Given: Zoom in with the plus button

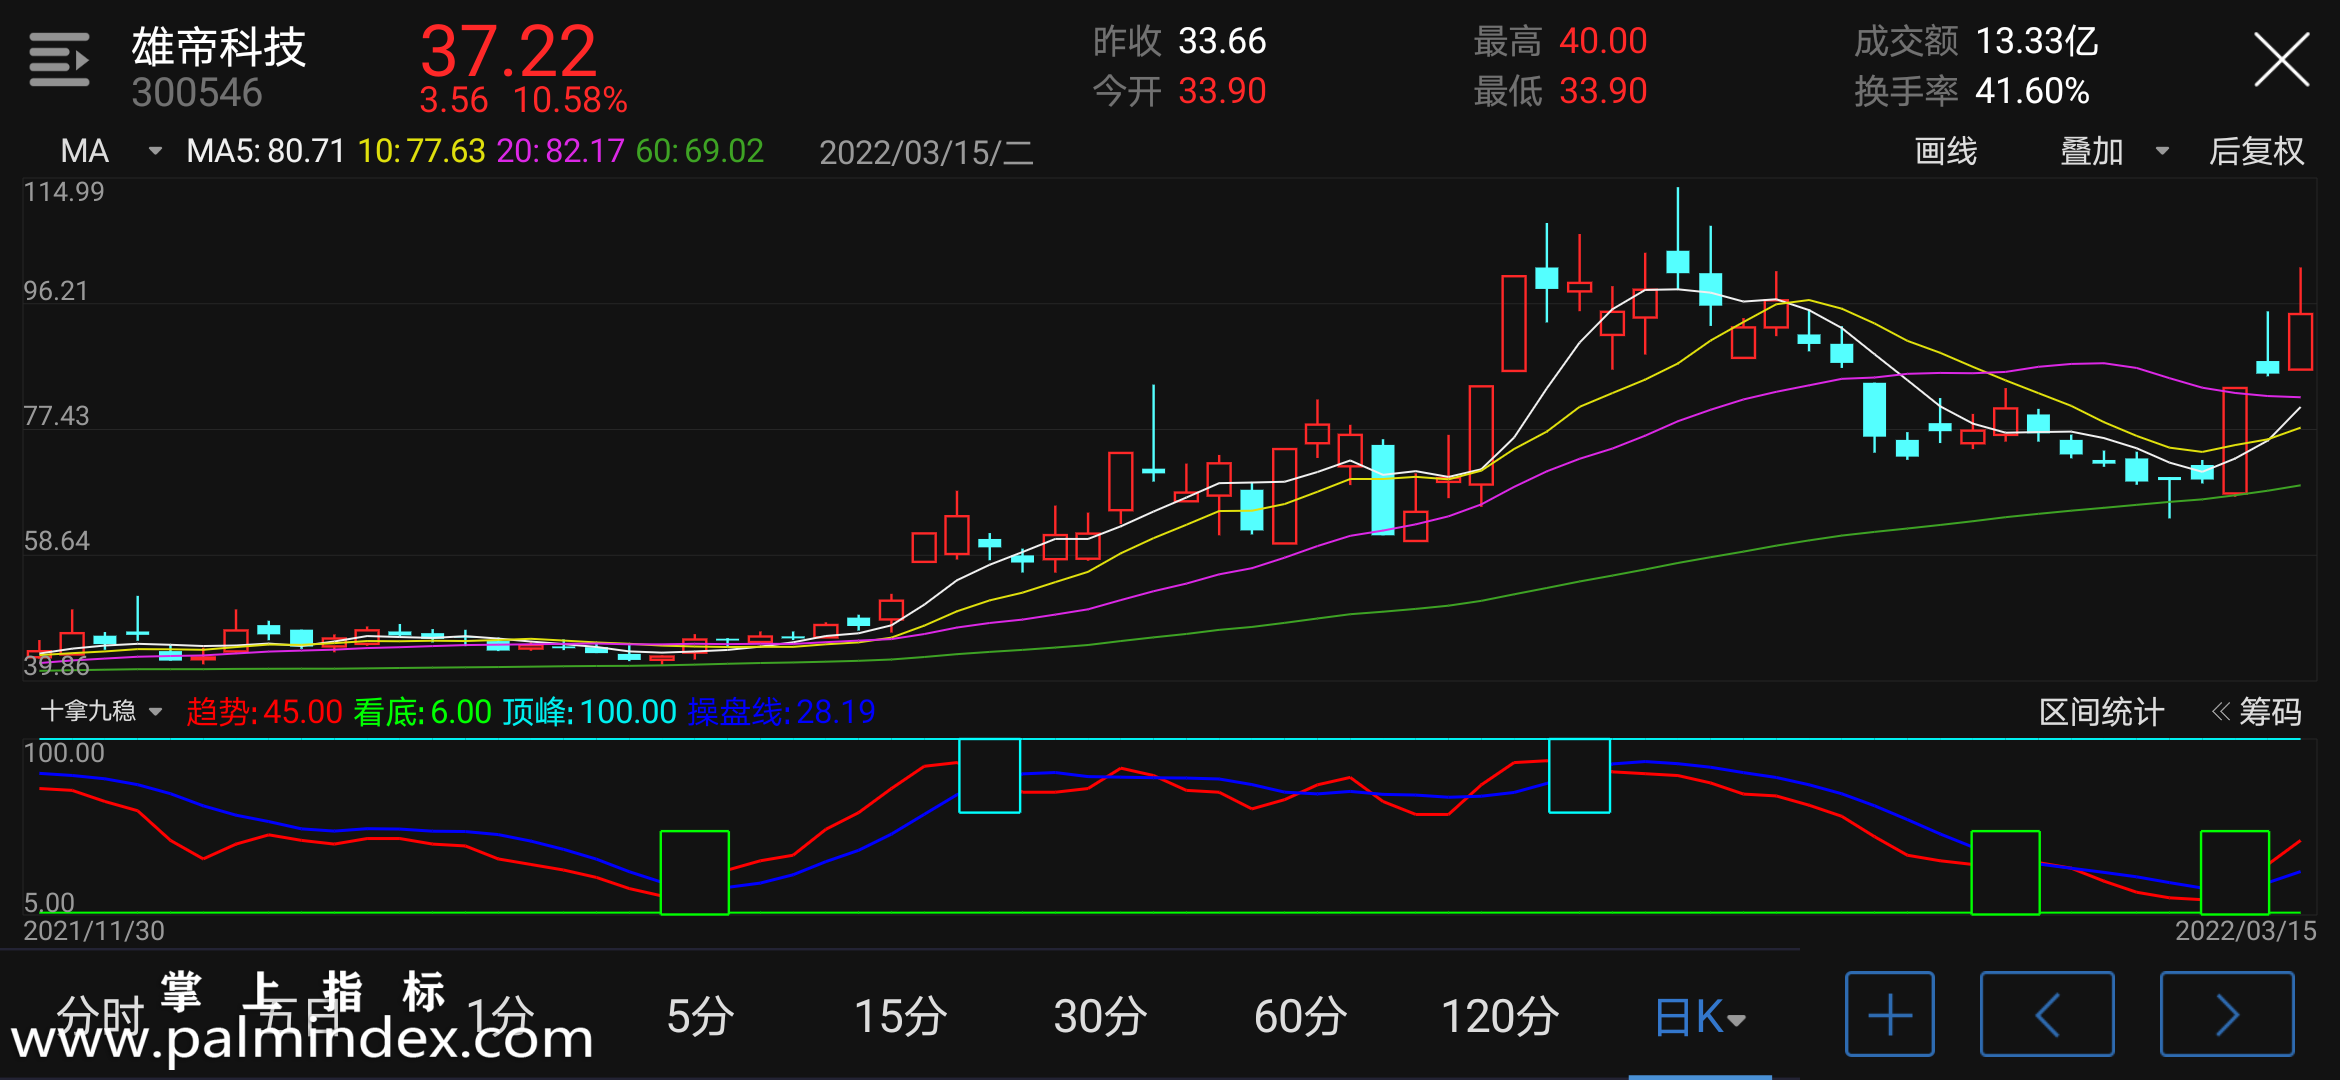Looking at the screenshot, I should 1889,1014.
